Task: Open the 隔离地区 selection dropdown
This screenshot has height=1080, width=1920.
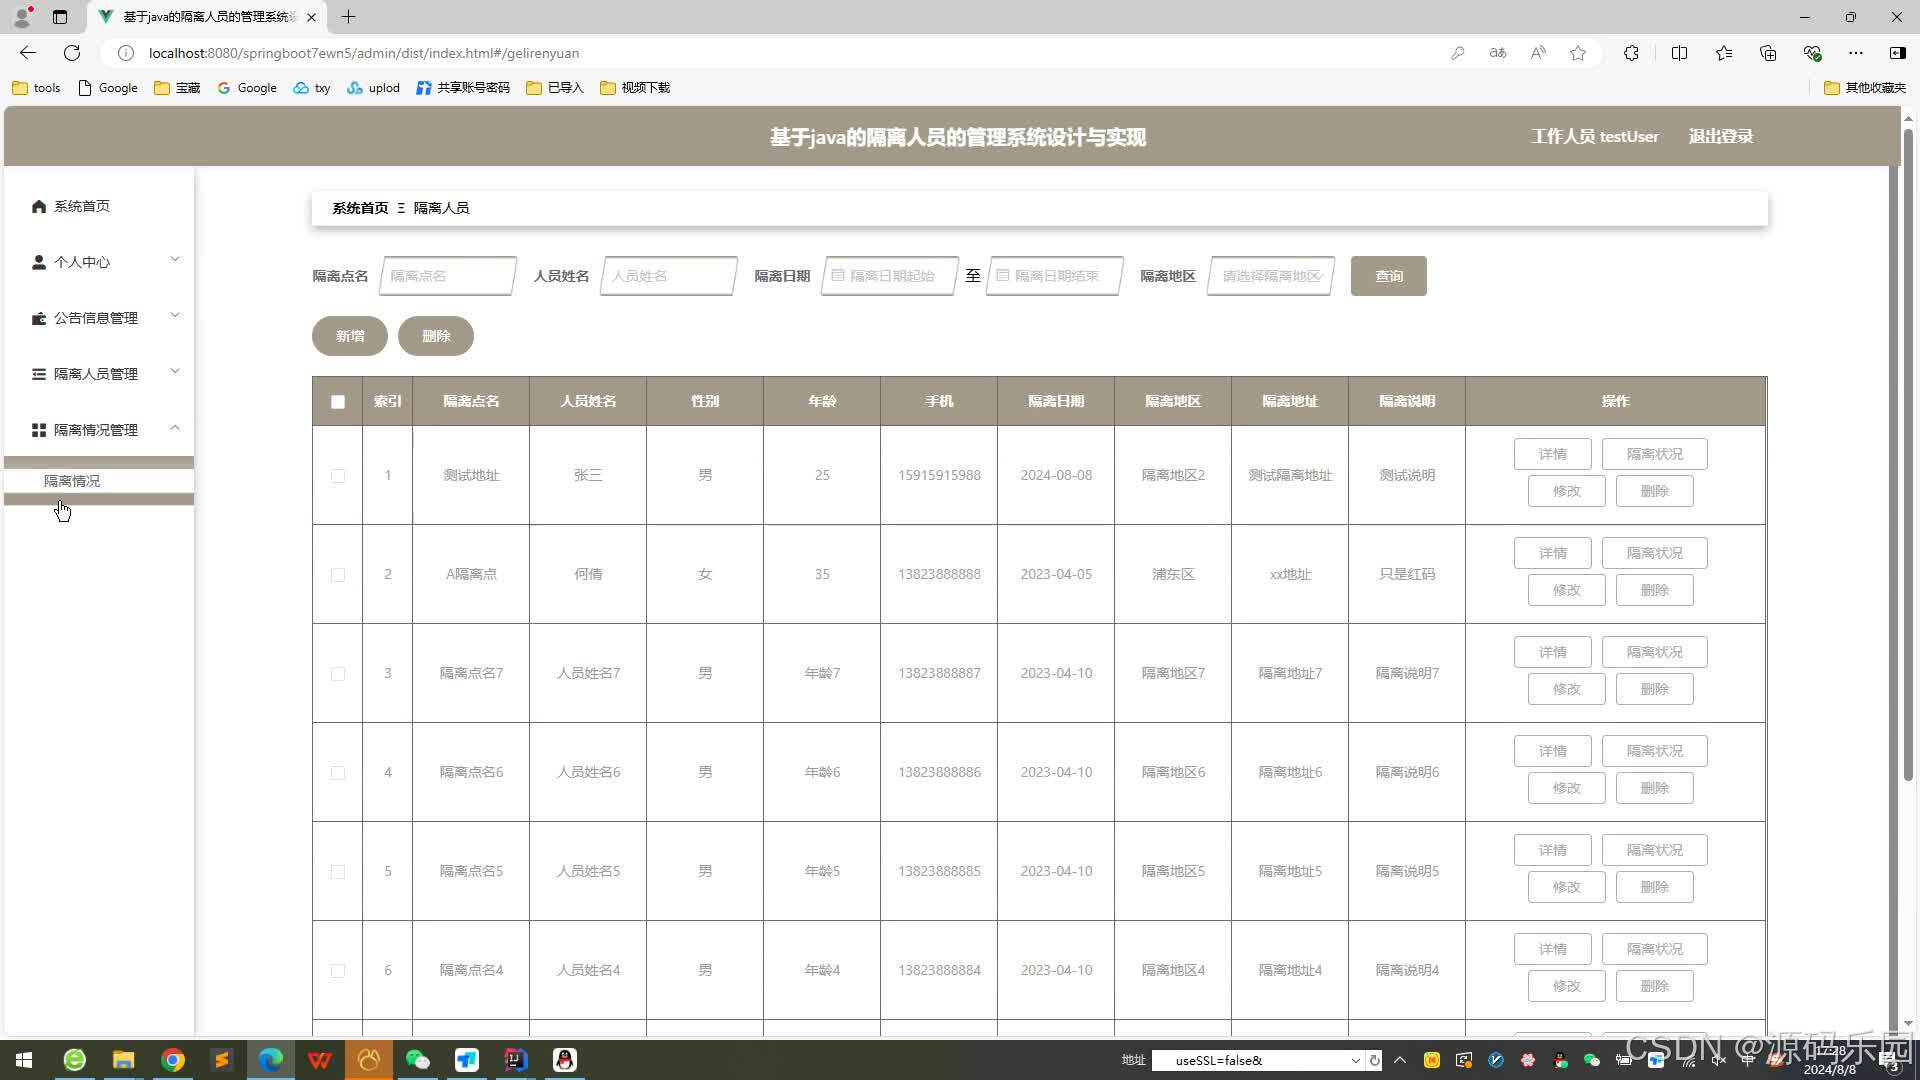Action: point(1268,276)
